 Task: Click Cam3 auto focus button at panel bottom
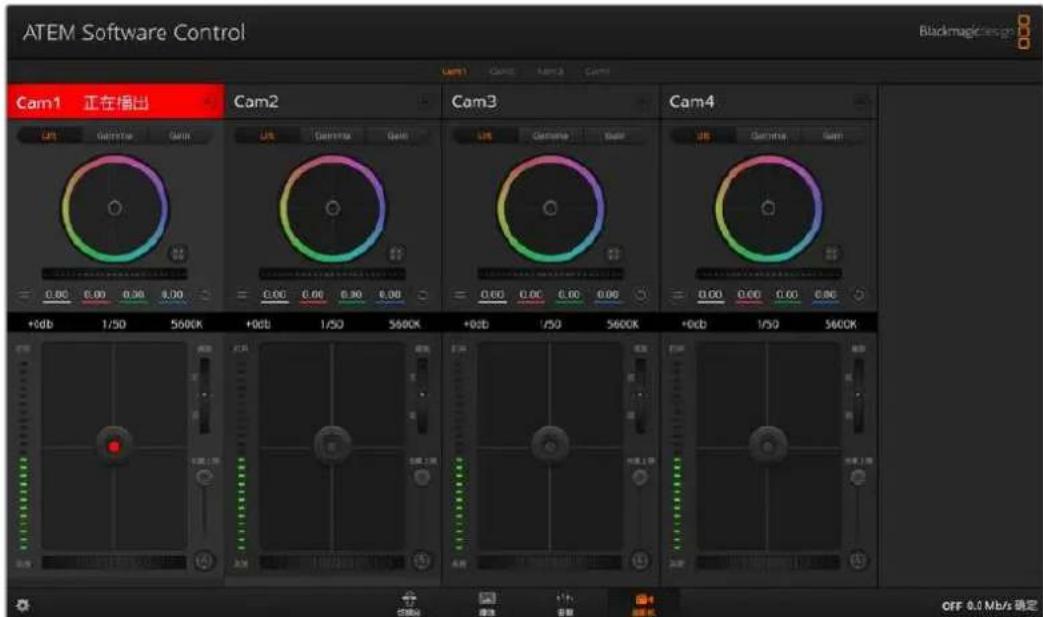(640, 560)
